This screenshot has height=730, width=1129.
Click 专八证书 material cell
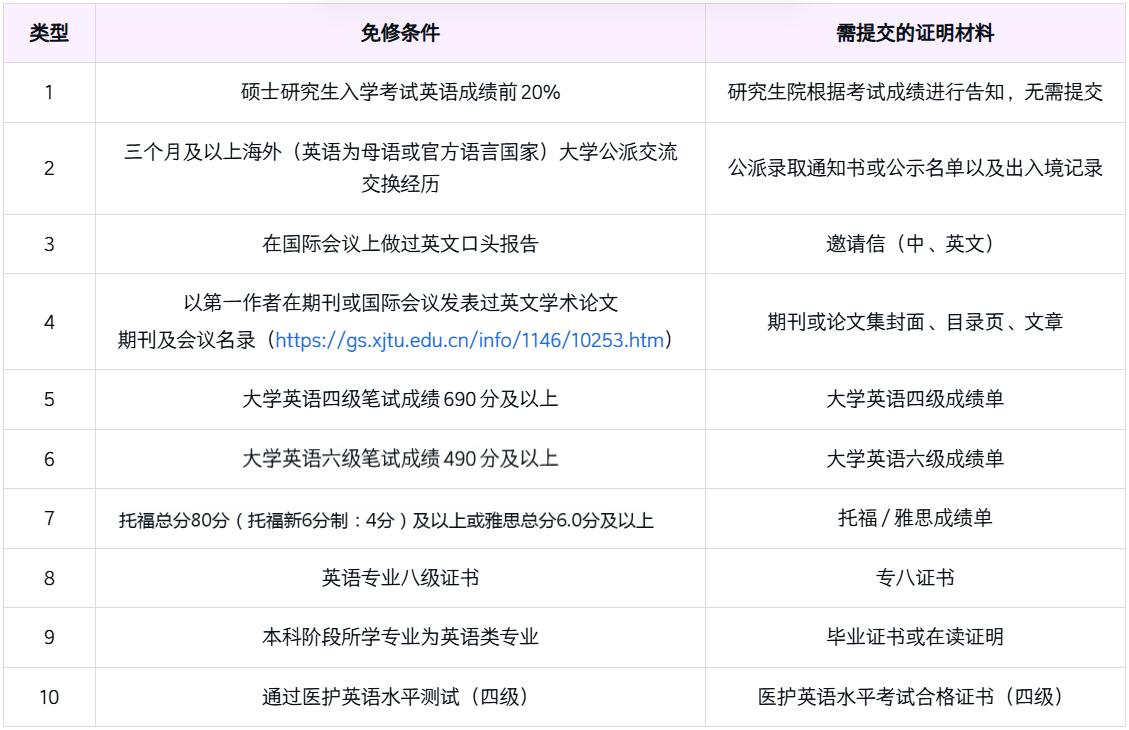915,577
